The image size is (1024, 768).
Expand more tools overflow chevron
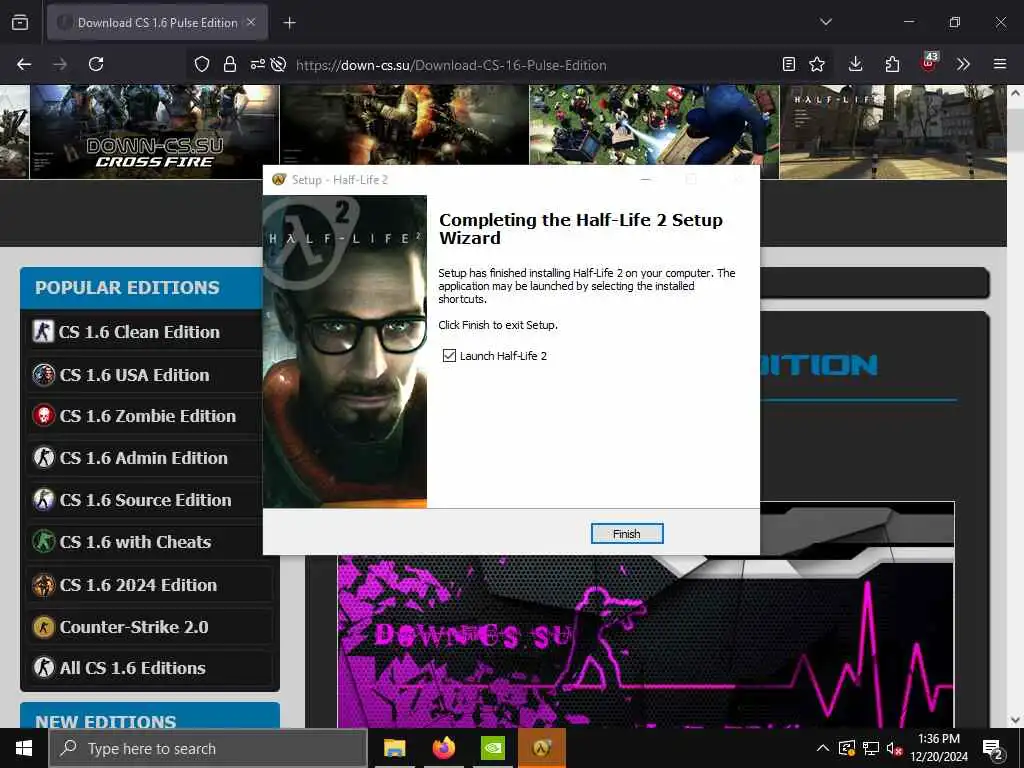963,64
